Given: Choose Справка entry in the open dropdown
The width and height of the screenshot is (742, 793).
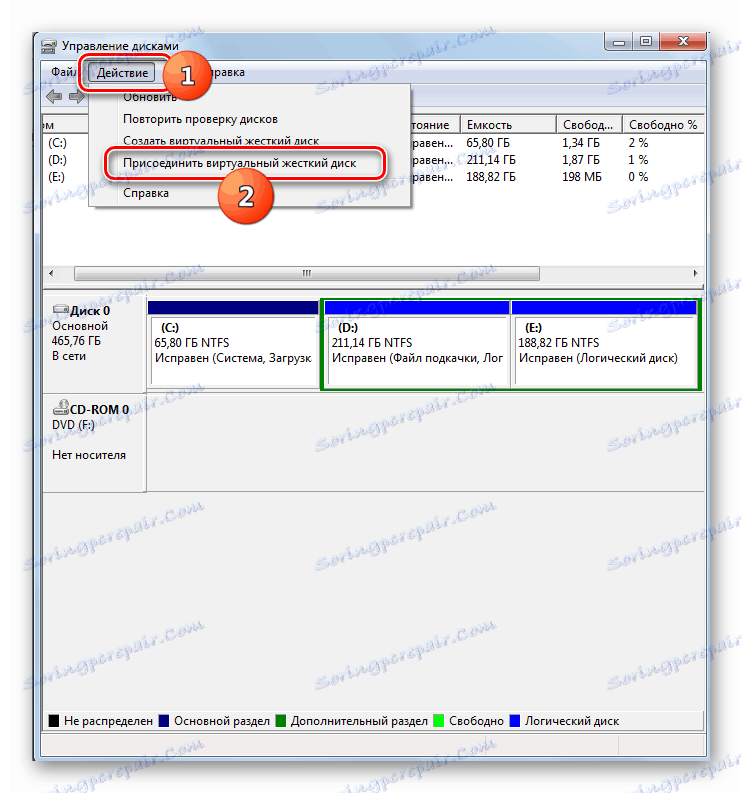Looking at the screenshot, I should 146,193.
